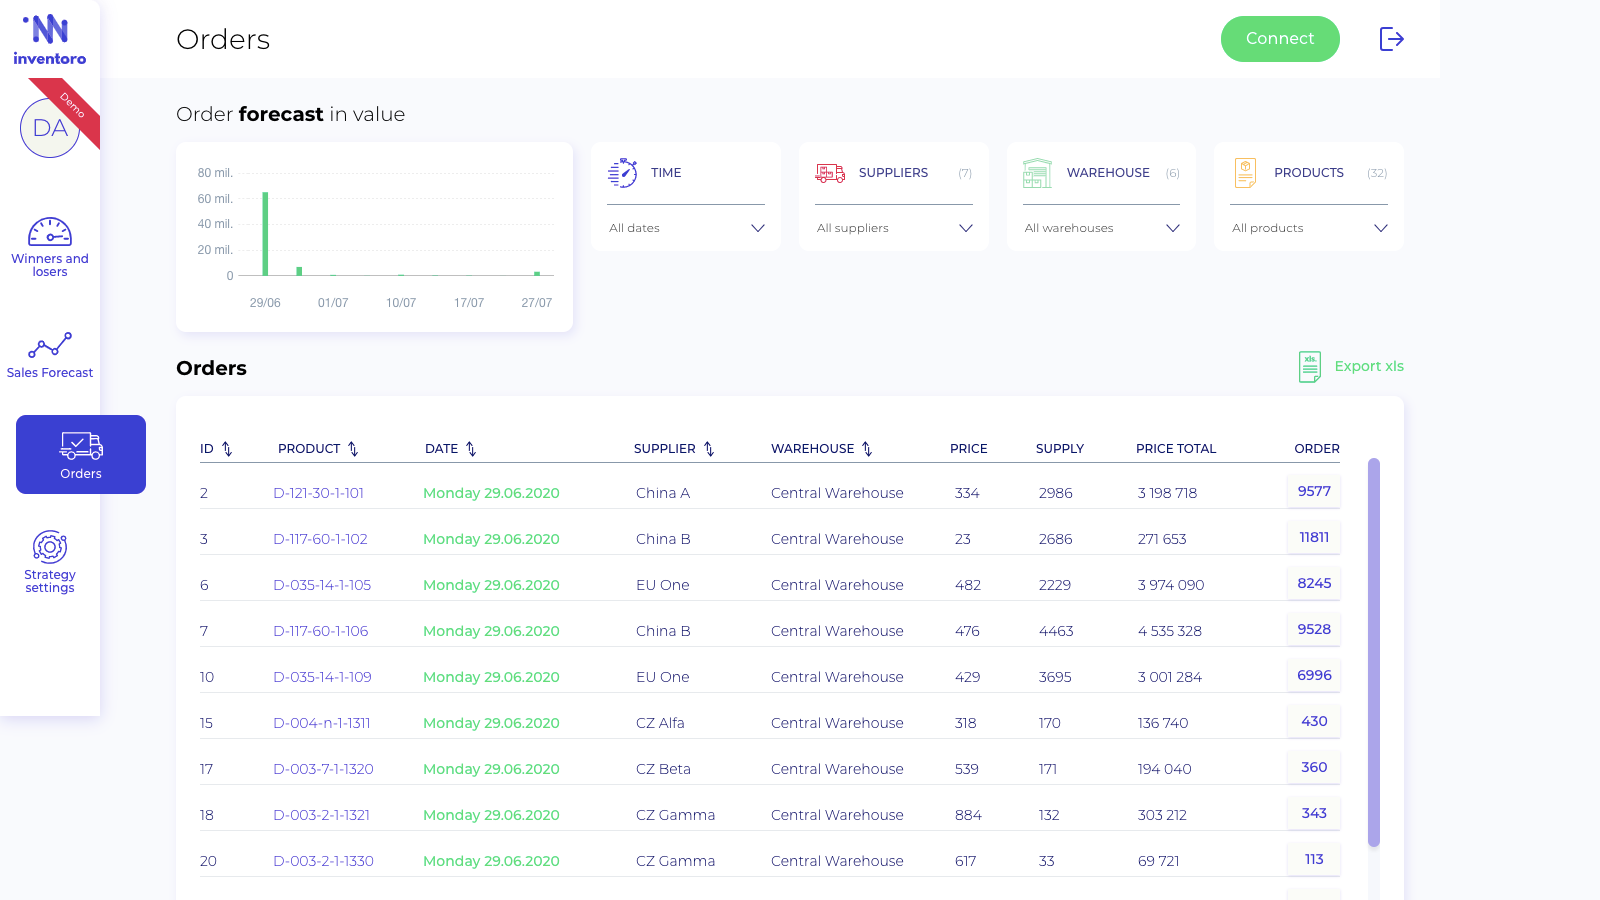Select the Orders sidebar tab
Image resolution: width=1600 pixels, height=900 pixels.
(x=81, y=454)
